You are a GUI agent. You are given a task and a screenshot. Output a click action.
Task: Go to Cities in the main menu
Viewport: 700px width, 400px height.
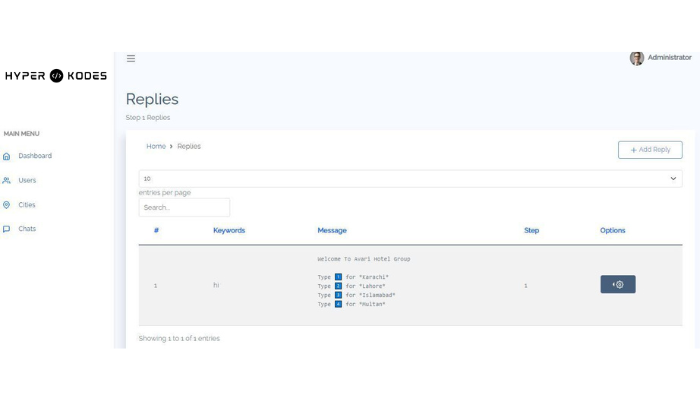click(27, 205)
